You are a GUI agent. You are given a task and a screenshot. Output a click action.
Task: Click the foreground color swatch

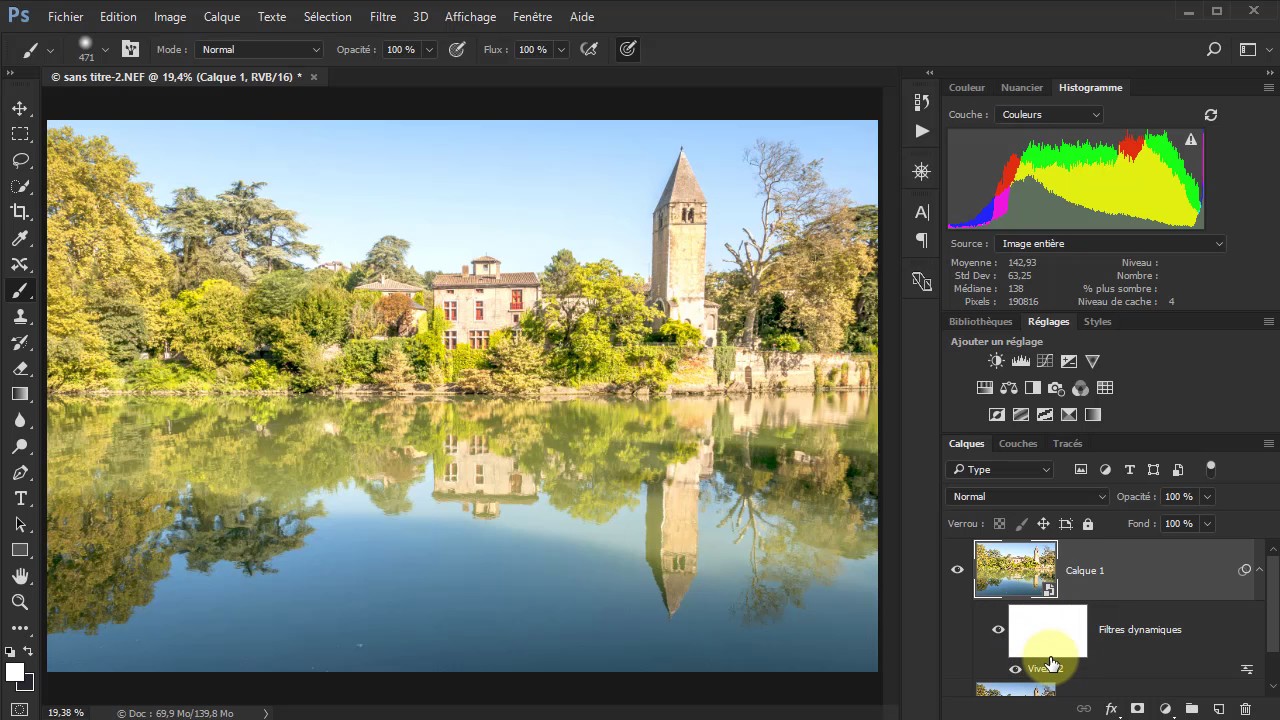coord(14,672)
